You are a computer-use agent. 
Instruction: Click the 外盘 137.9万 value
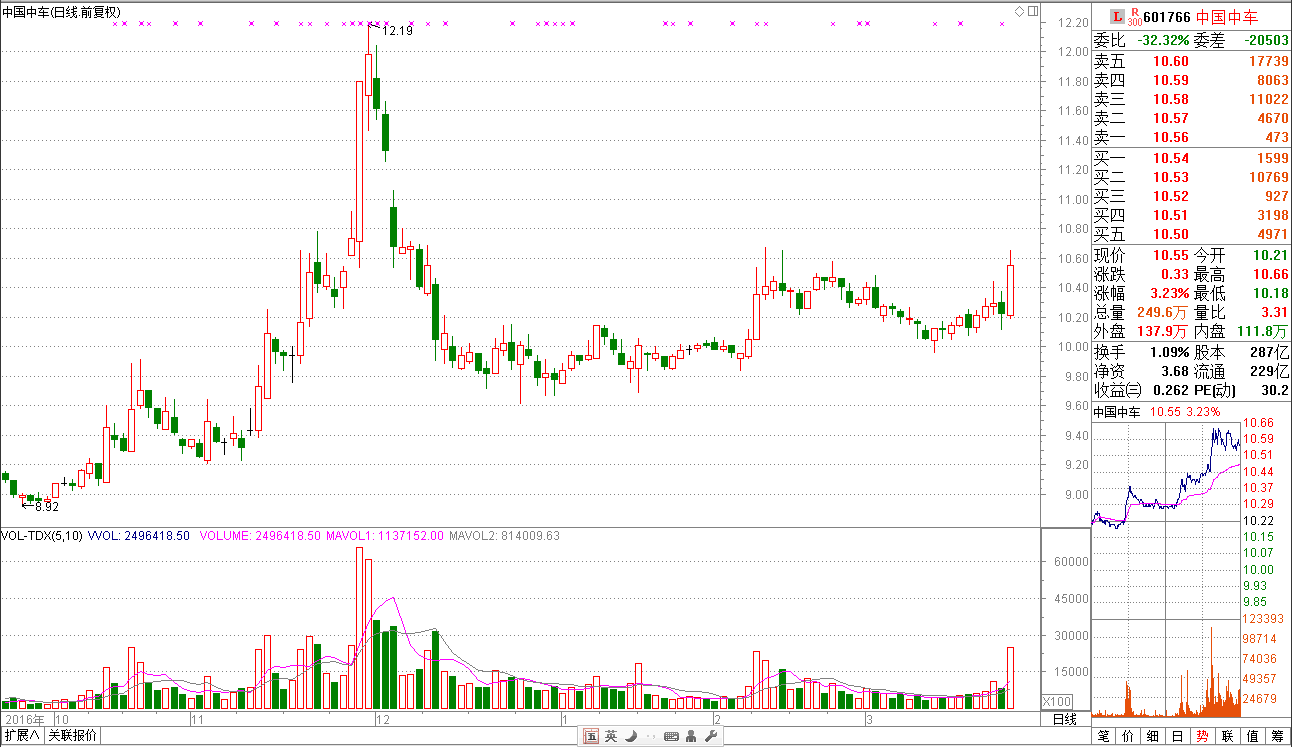(x=1163, y=331)
